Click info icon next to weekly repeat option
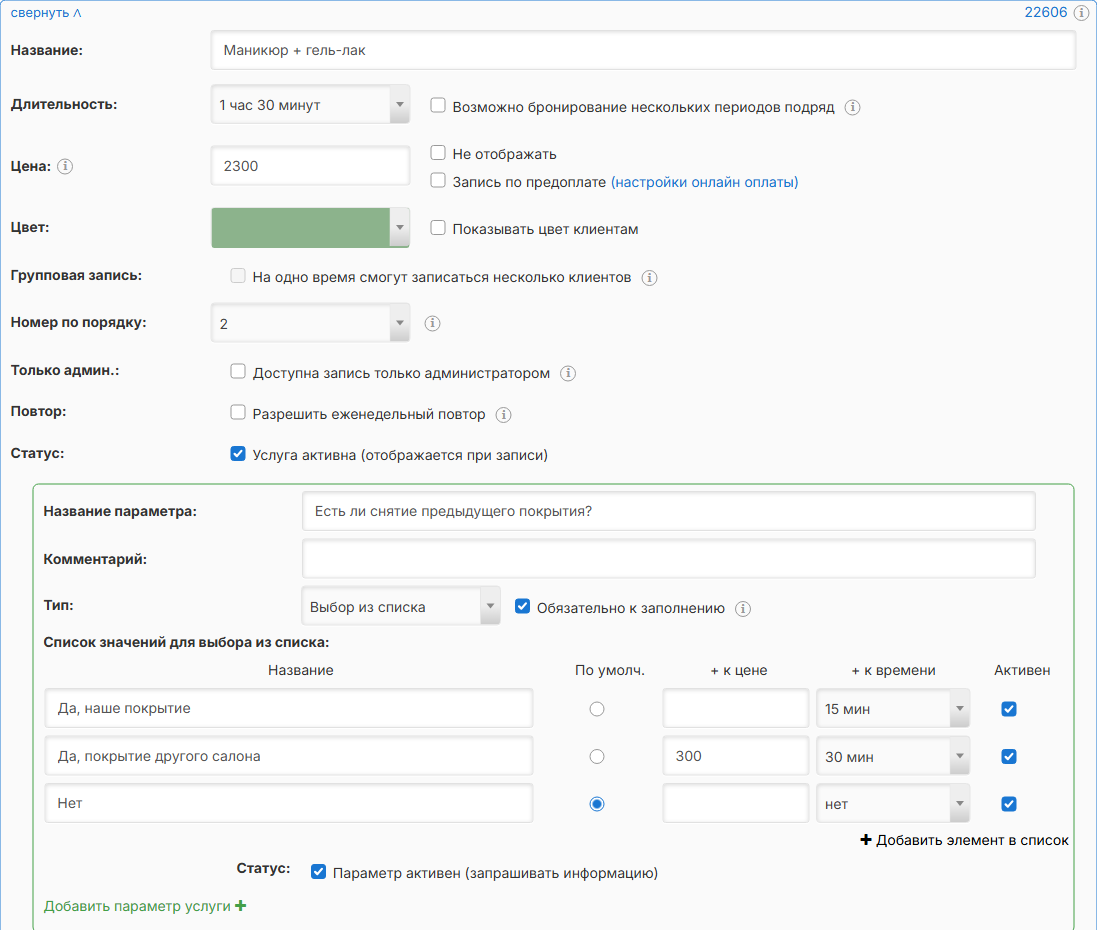The height and width of the screenshot is (930, 1097). pos(503,415)
